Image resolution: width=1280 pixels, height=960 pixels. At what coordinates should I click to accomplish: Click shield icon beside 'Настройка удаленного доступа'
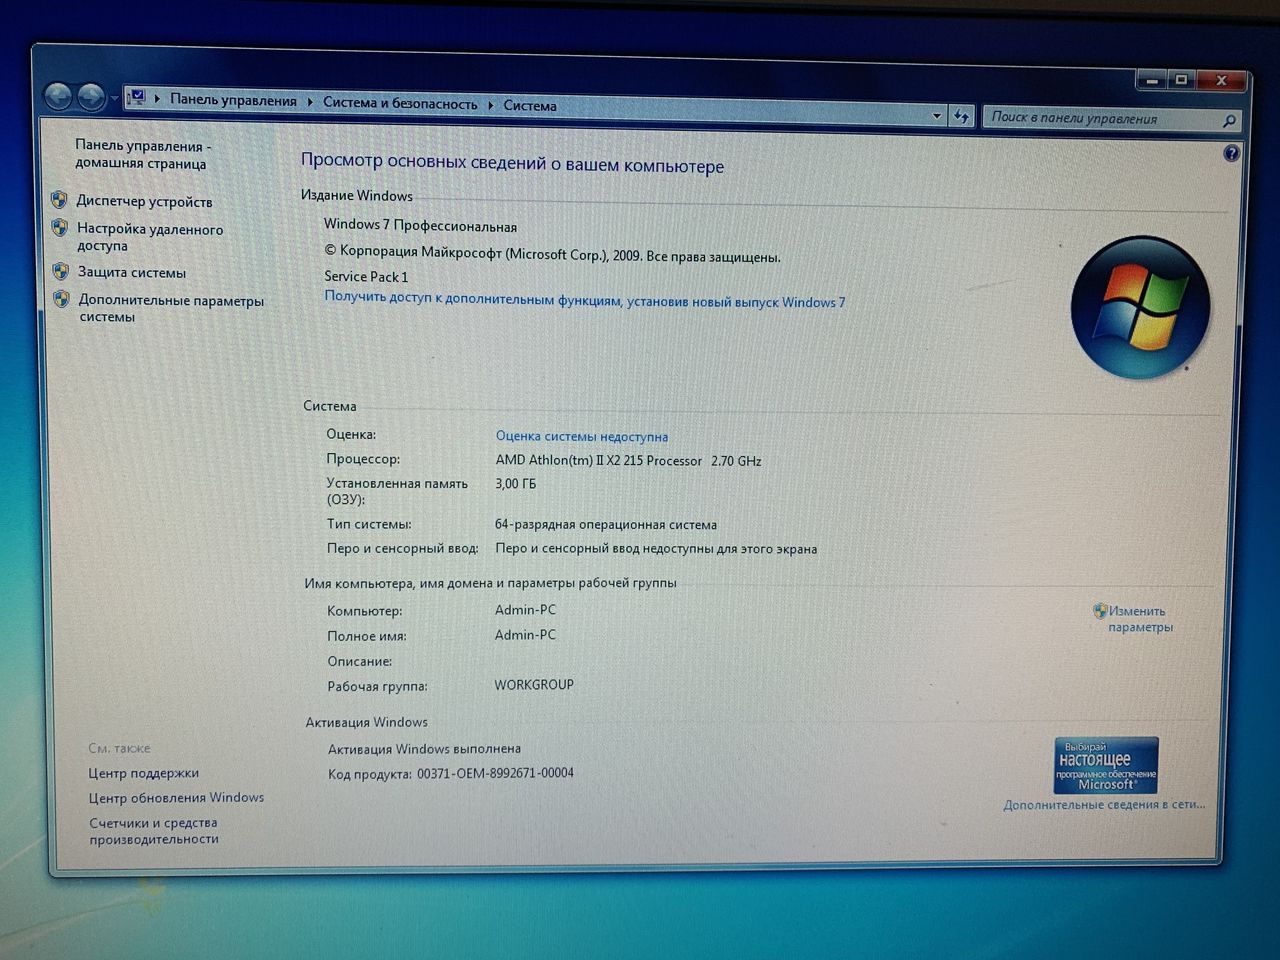tap(60, 227)
